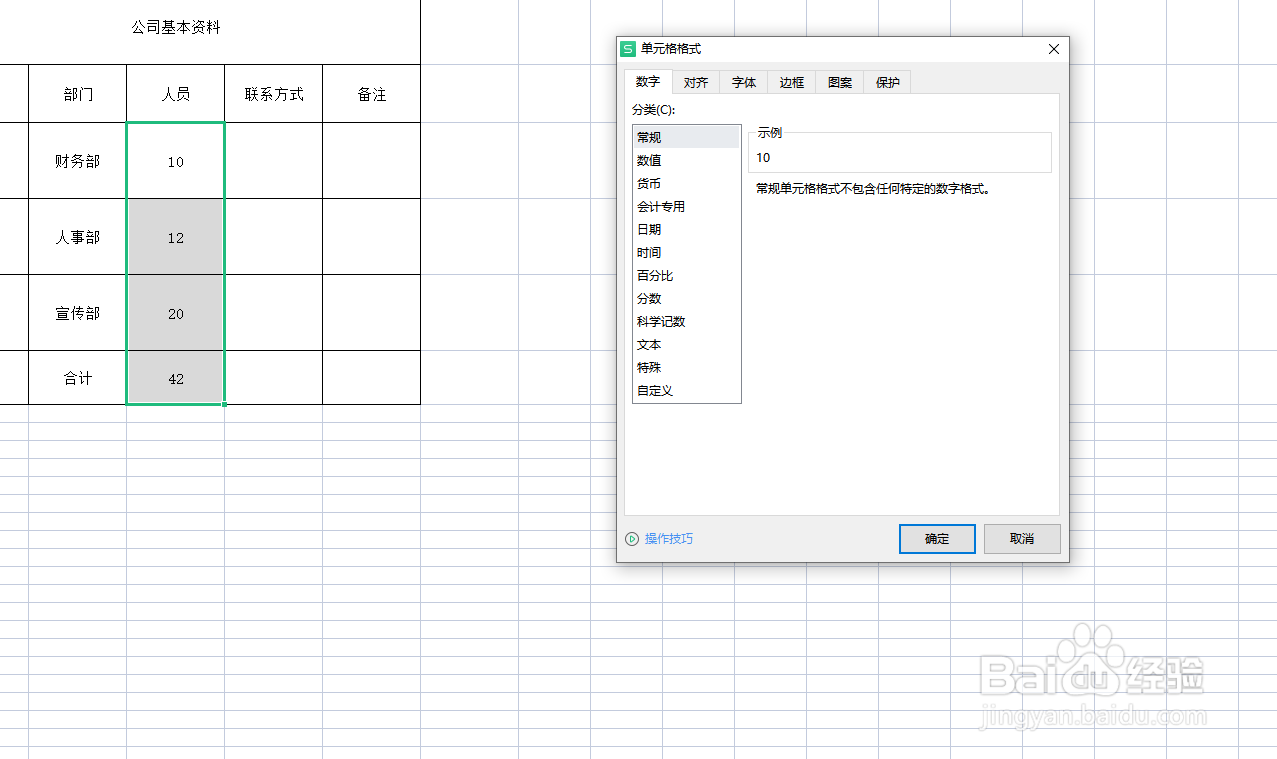Select the total cell showing 42
This screenshot has width=1277, height=759.
coord(176,378)
